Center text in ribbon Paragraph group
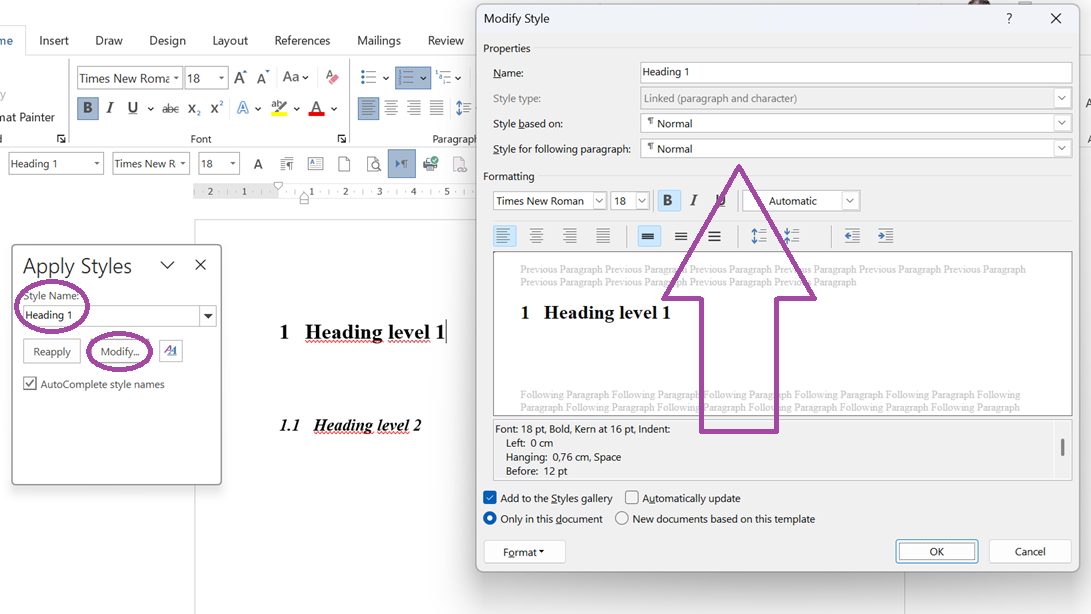The image size is (1091, 614). [x=391, y=108]
